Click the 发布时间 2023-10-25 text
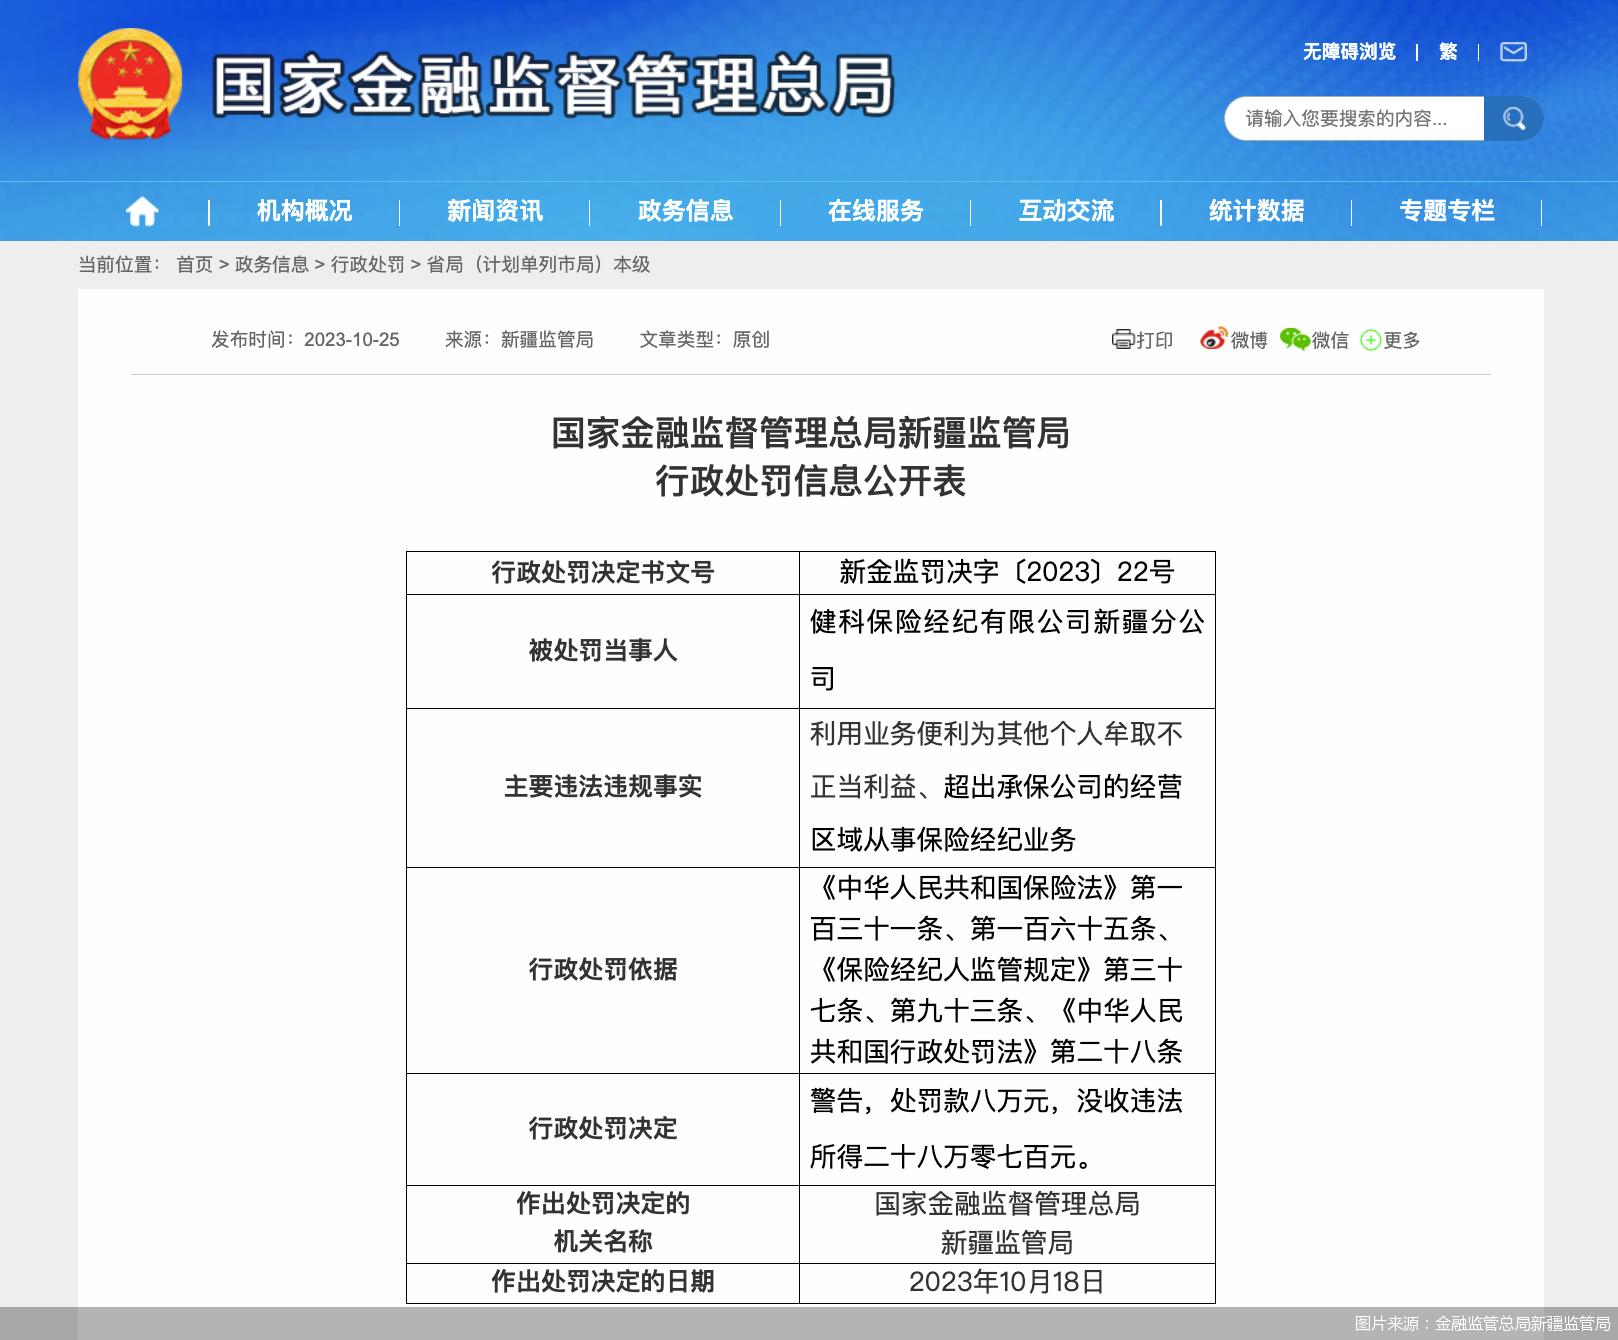 point(305,340)
